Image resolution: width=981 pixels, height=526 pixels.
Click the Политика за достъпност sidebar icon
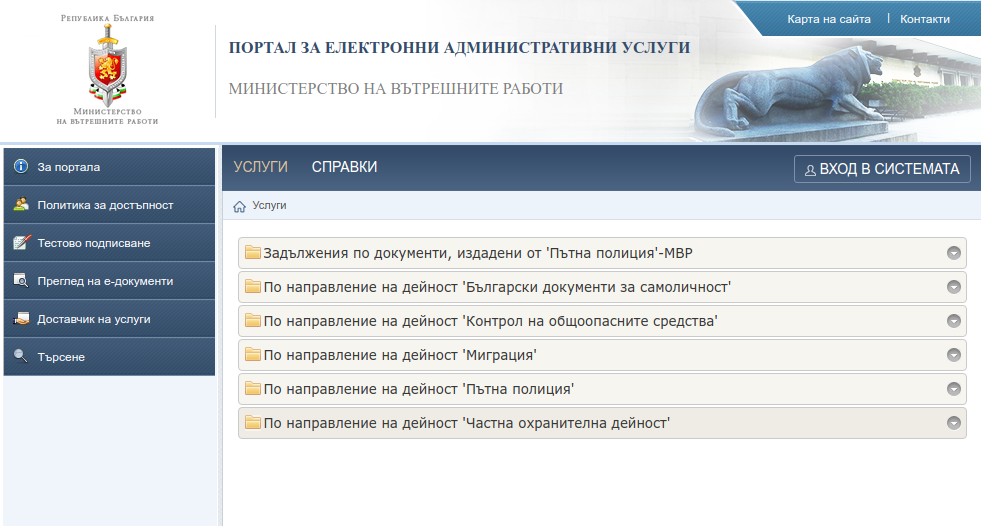[x=21, y=204]
